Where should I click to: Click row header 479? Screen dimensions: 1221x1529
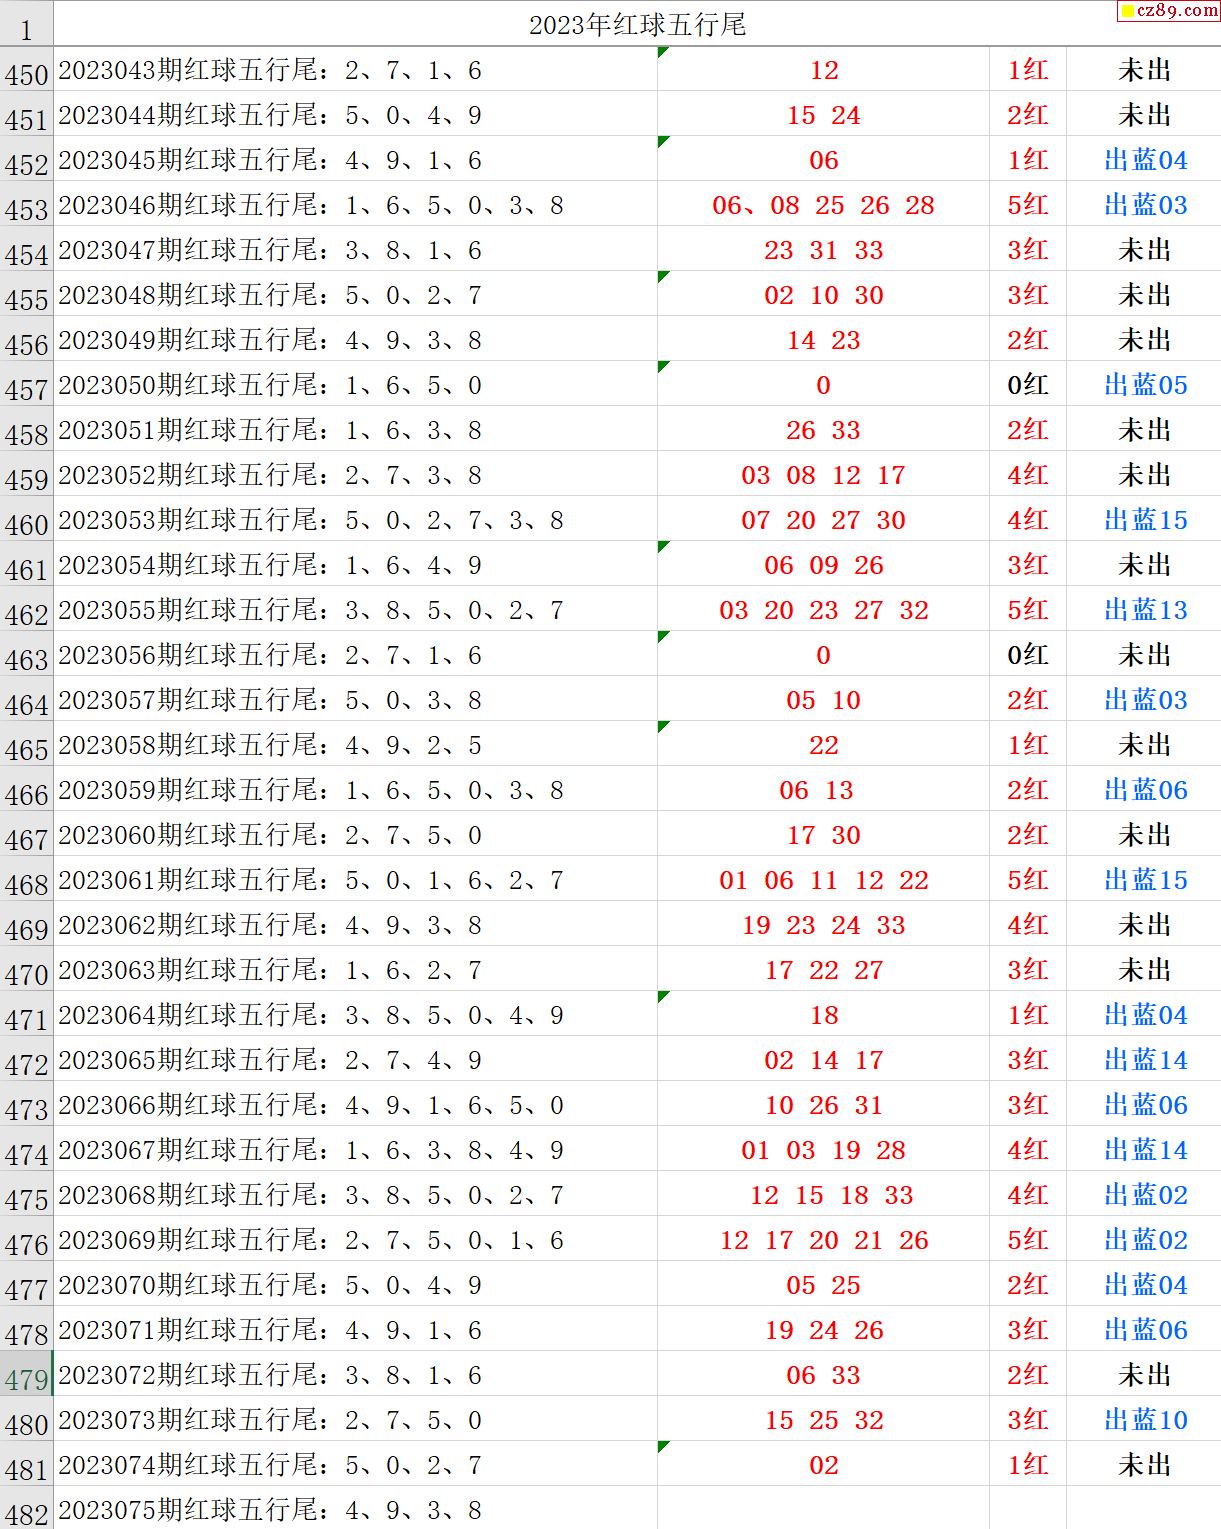pyautogui.click(x=26, y=1380)
